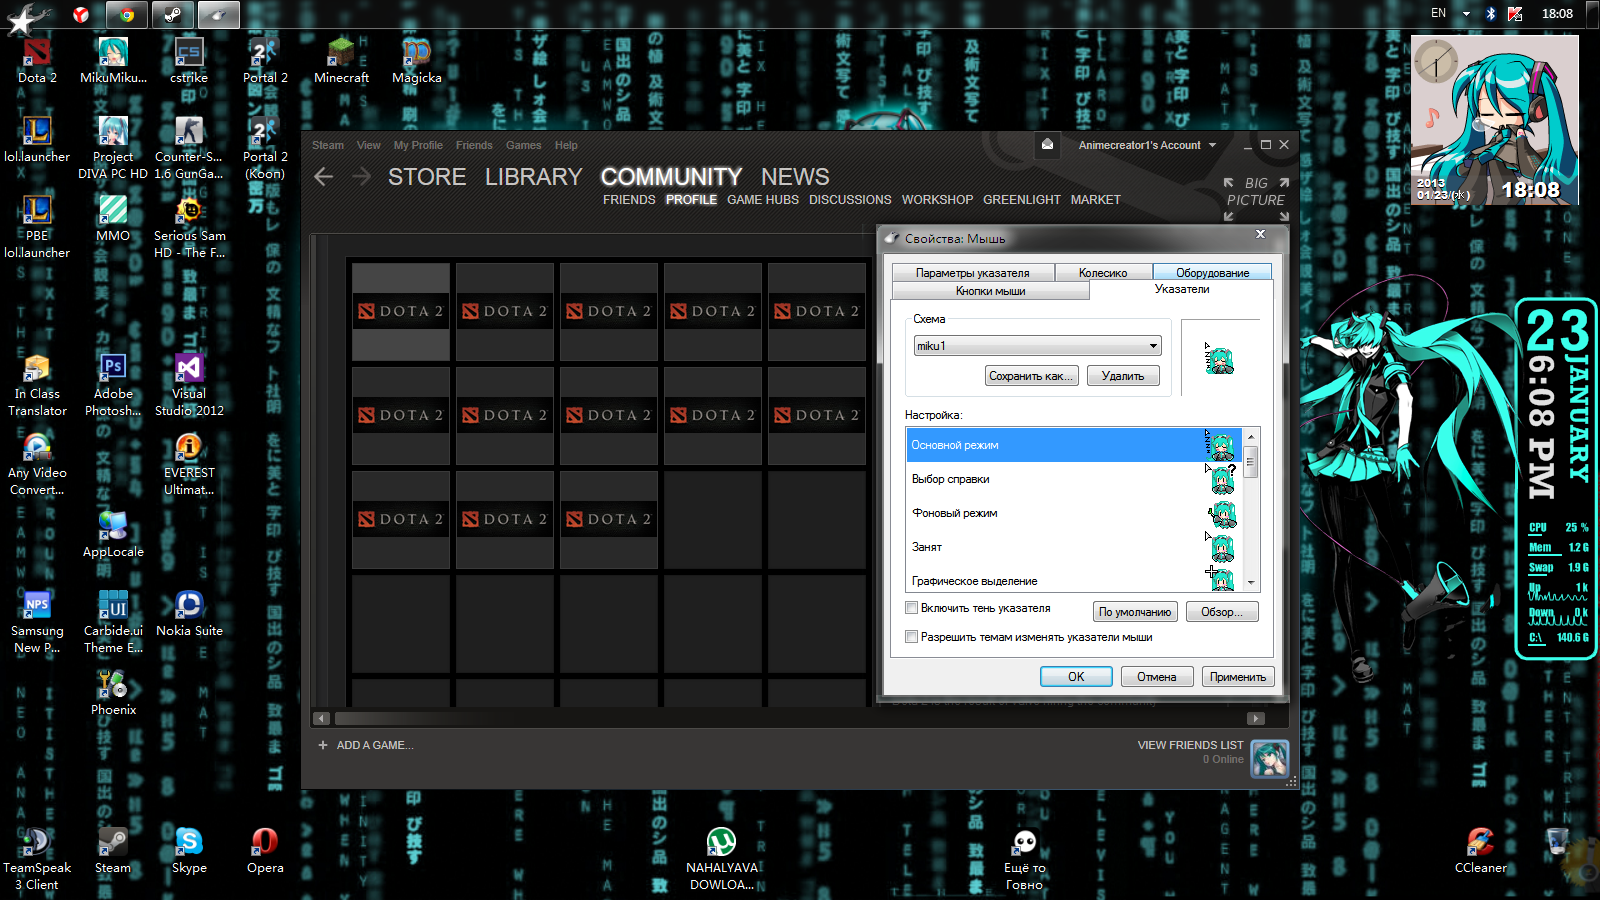
Task: Switch to Параметры указателя tab
Action: pos(973,273)
